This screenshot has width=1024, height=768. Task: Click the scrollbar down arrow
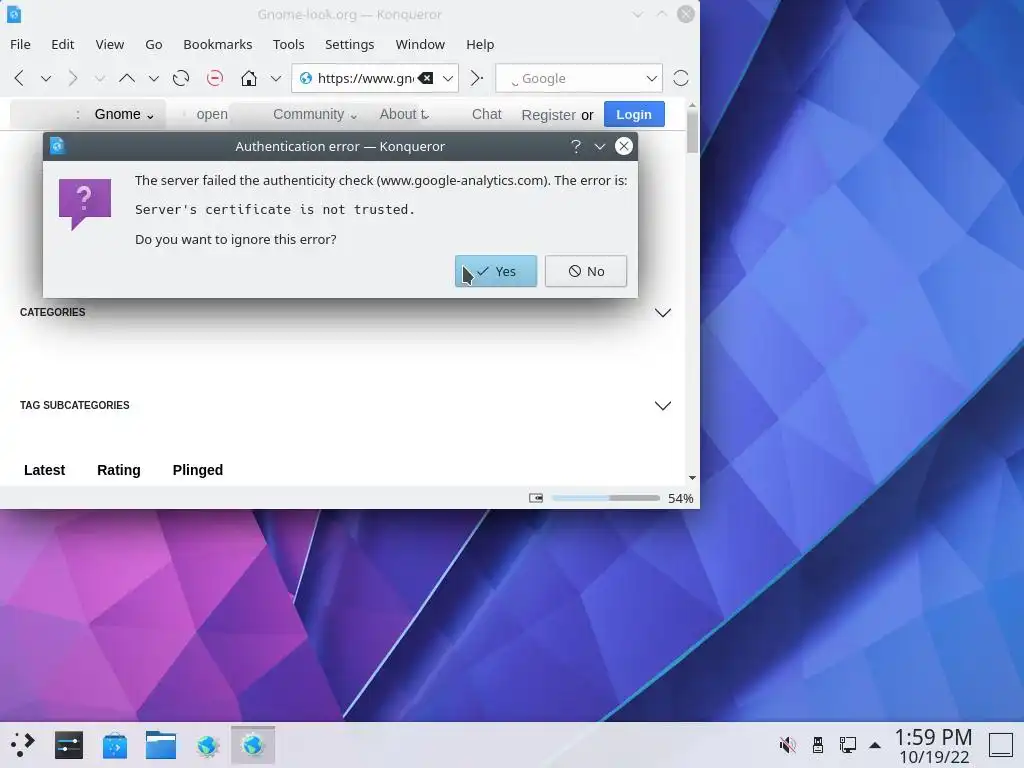692,478
